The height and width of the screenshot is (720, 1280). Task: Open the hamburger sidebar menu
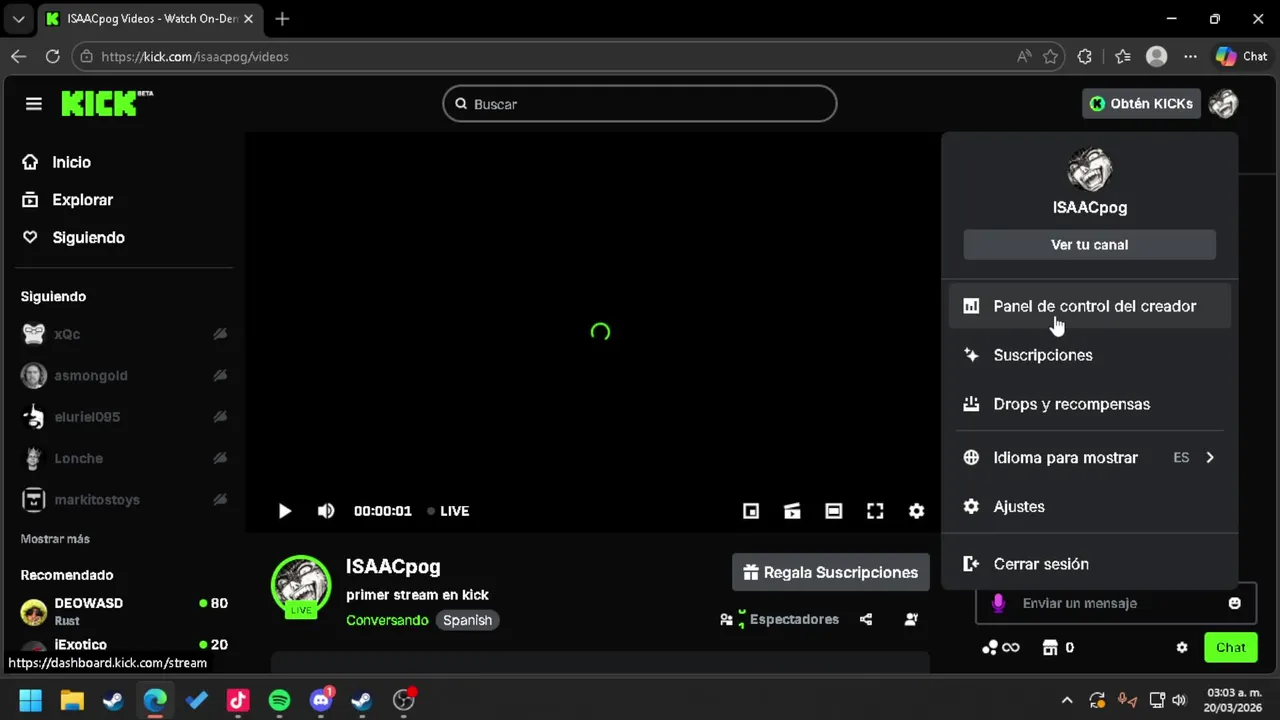(x=34, y=104)
